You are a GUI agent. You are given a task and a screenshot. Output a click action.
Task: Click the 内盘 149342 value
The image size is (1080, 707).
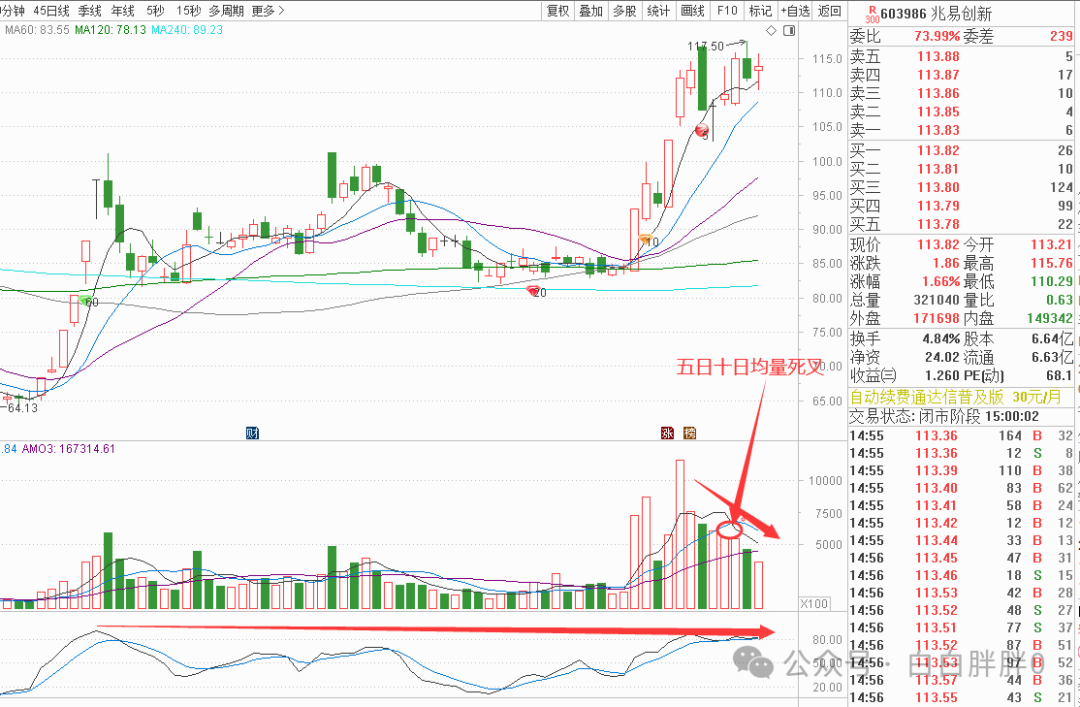tap(1049, 318)
